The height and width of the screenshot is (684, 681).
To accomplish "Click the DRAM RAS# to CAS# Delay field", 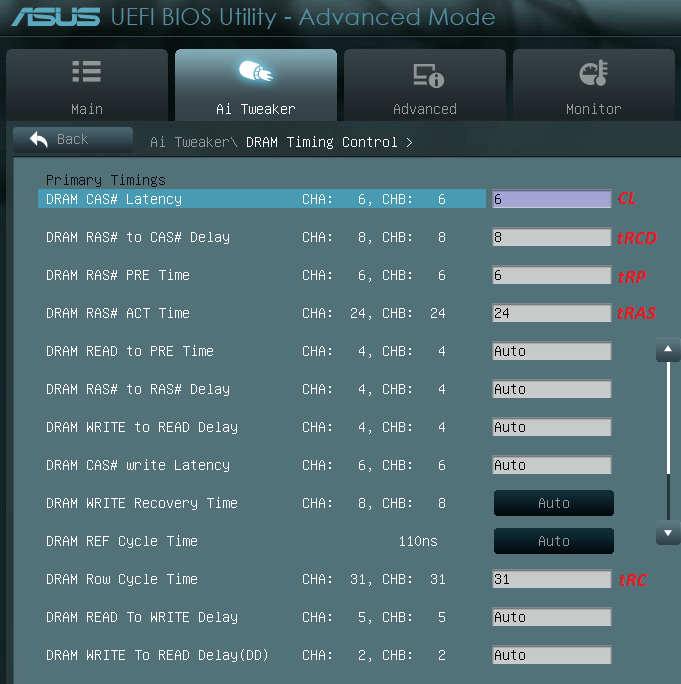I will click(x=551, y=237).
